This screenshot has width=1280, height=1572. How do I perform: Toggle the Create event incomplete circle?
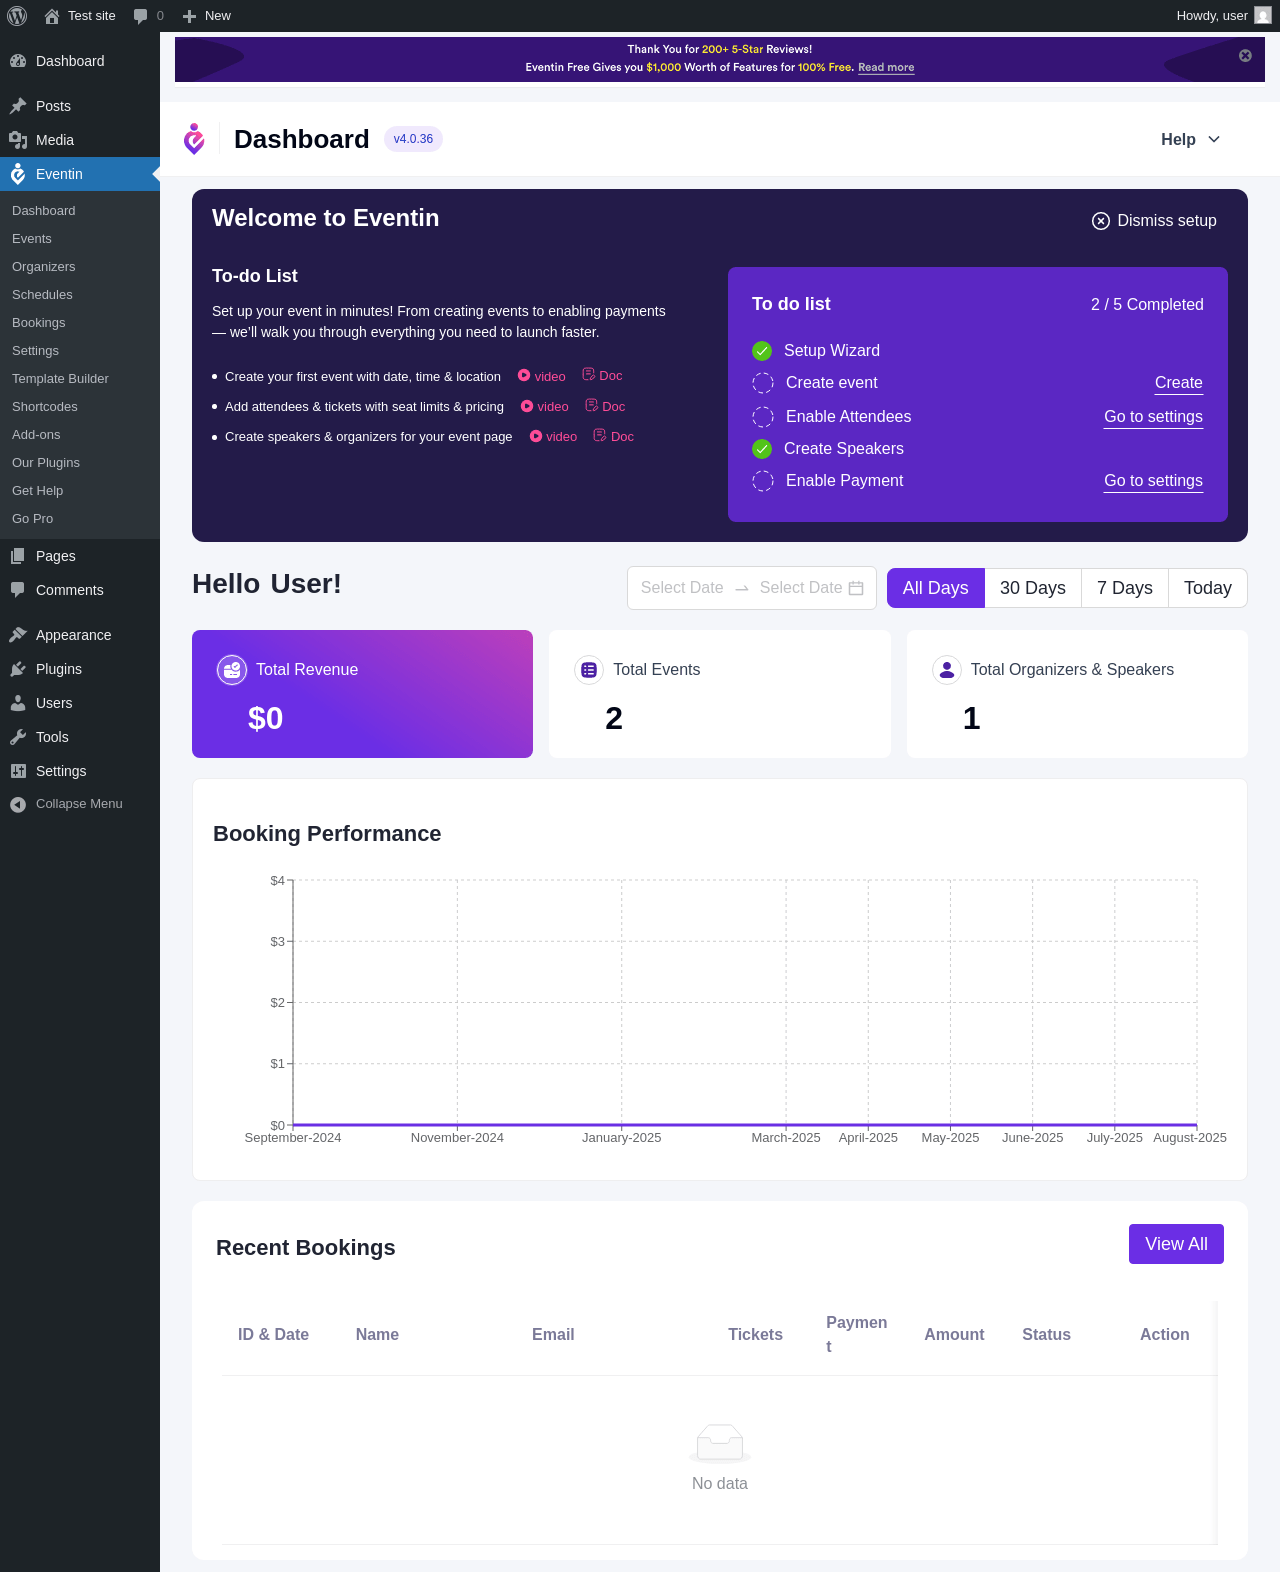click(763, 383)
